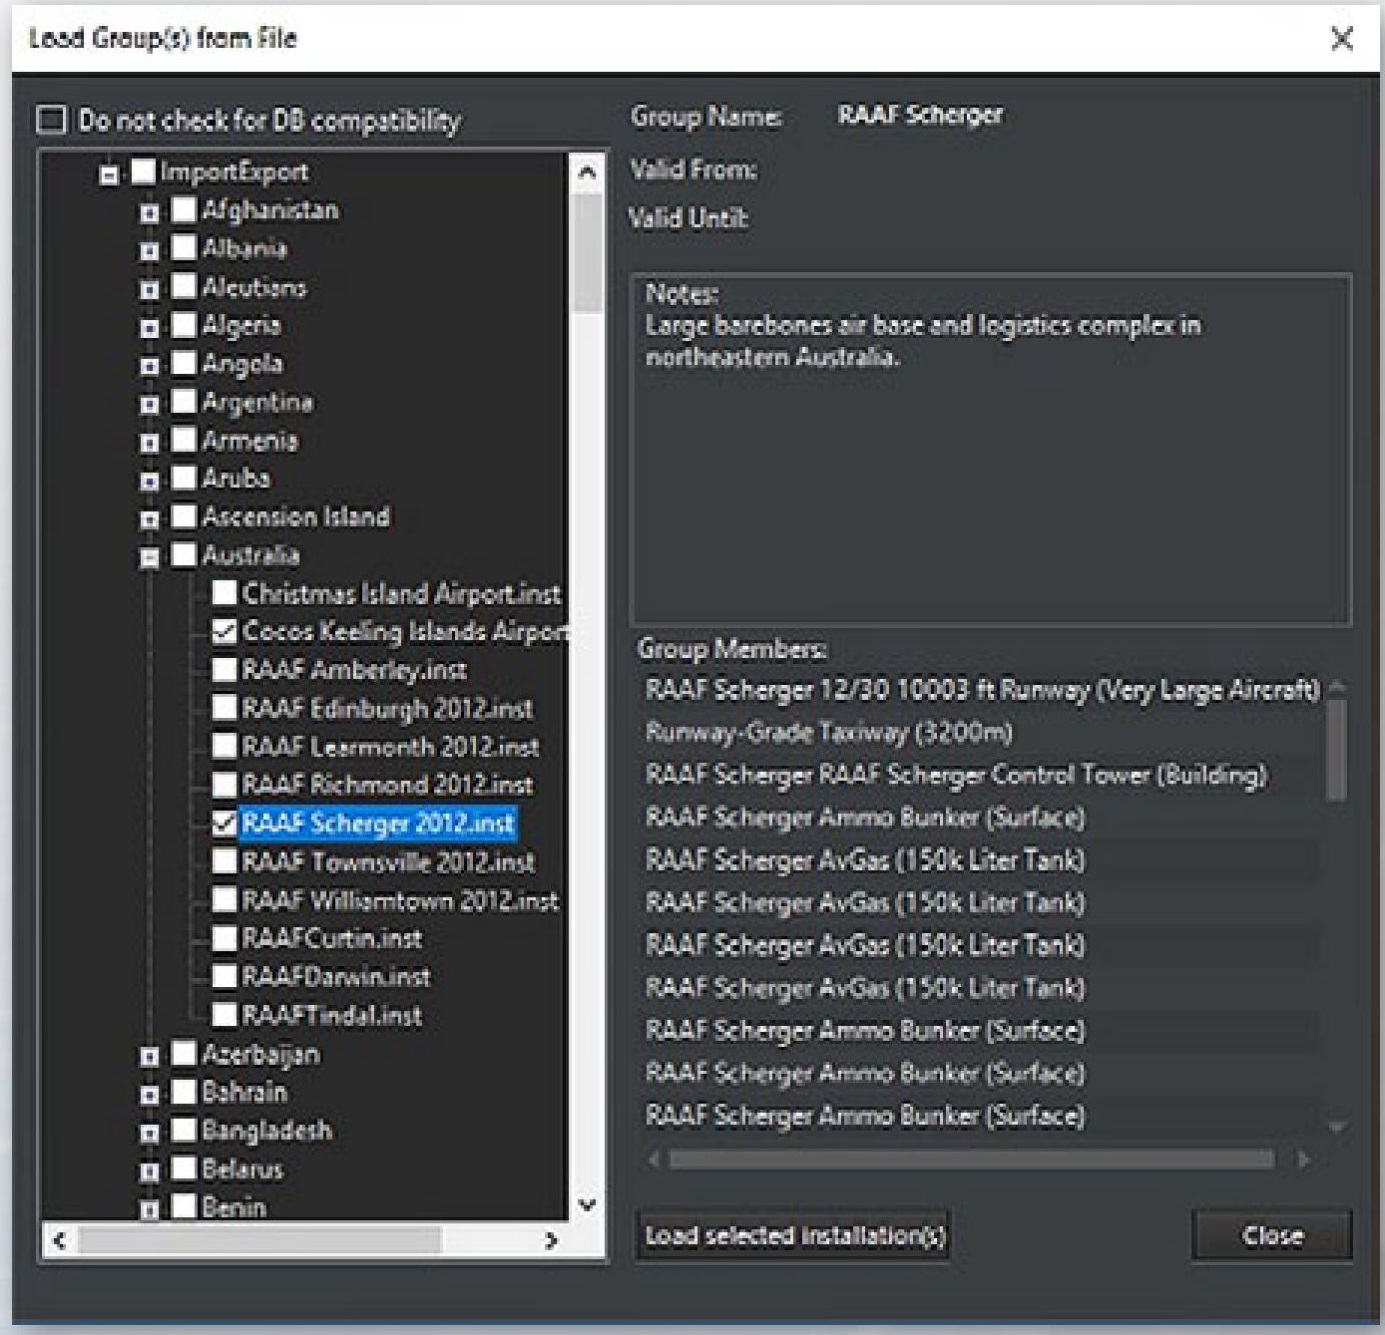
Task: Check the RAAF Amberley.inst checkbox
Action: coord(224,670)
